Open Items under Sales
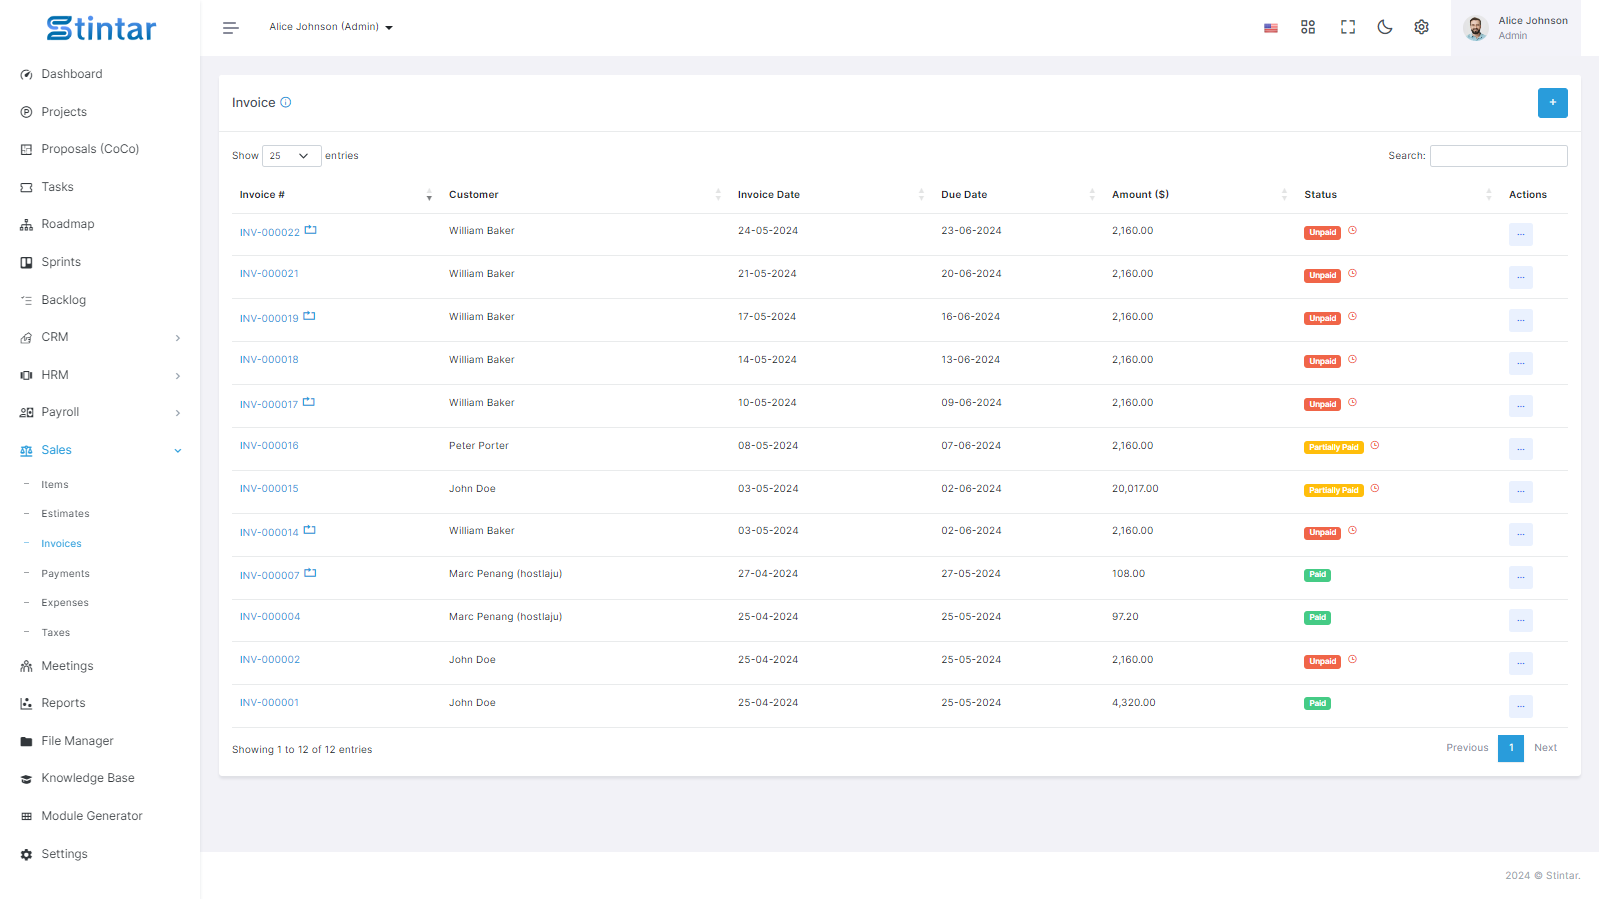Viewport: 1599px width, 899px height. coord(55,485)
